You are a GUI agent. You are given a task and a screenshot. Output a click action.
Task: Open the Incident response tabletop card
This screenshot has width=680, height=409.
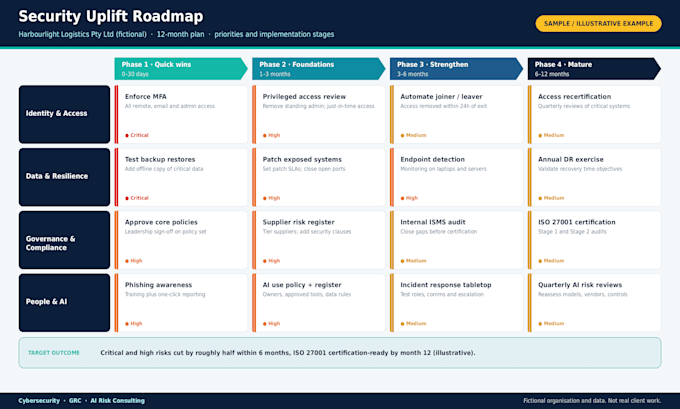[x=456, y=303]
